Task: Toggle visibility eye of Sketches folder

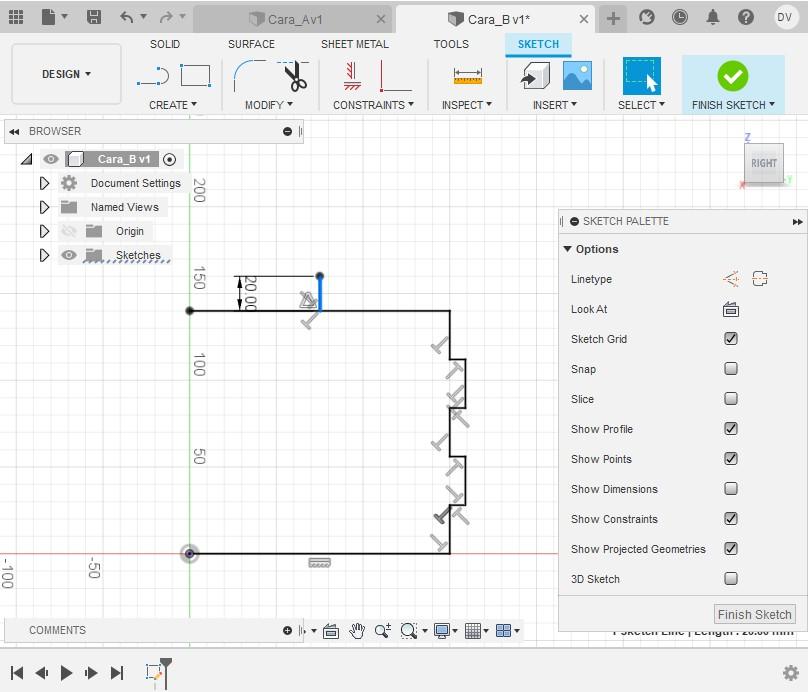Action: tap(69, 255)
